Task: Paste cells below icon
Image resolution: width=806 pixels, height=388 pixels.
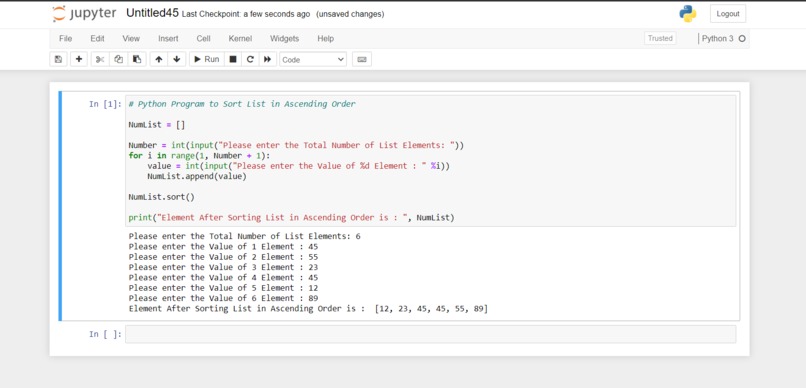Action: click(137, 59)
